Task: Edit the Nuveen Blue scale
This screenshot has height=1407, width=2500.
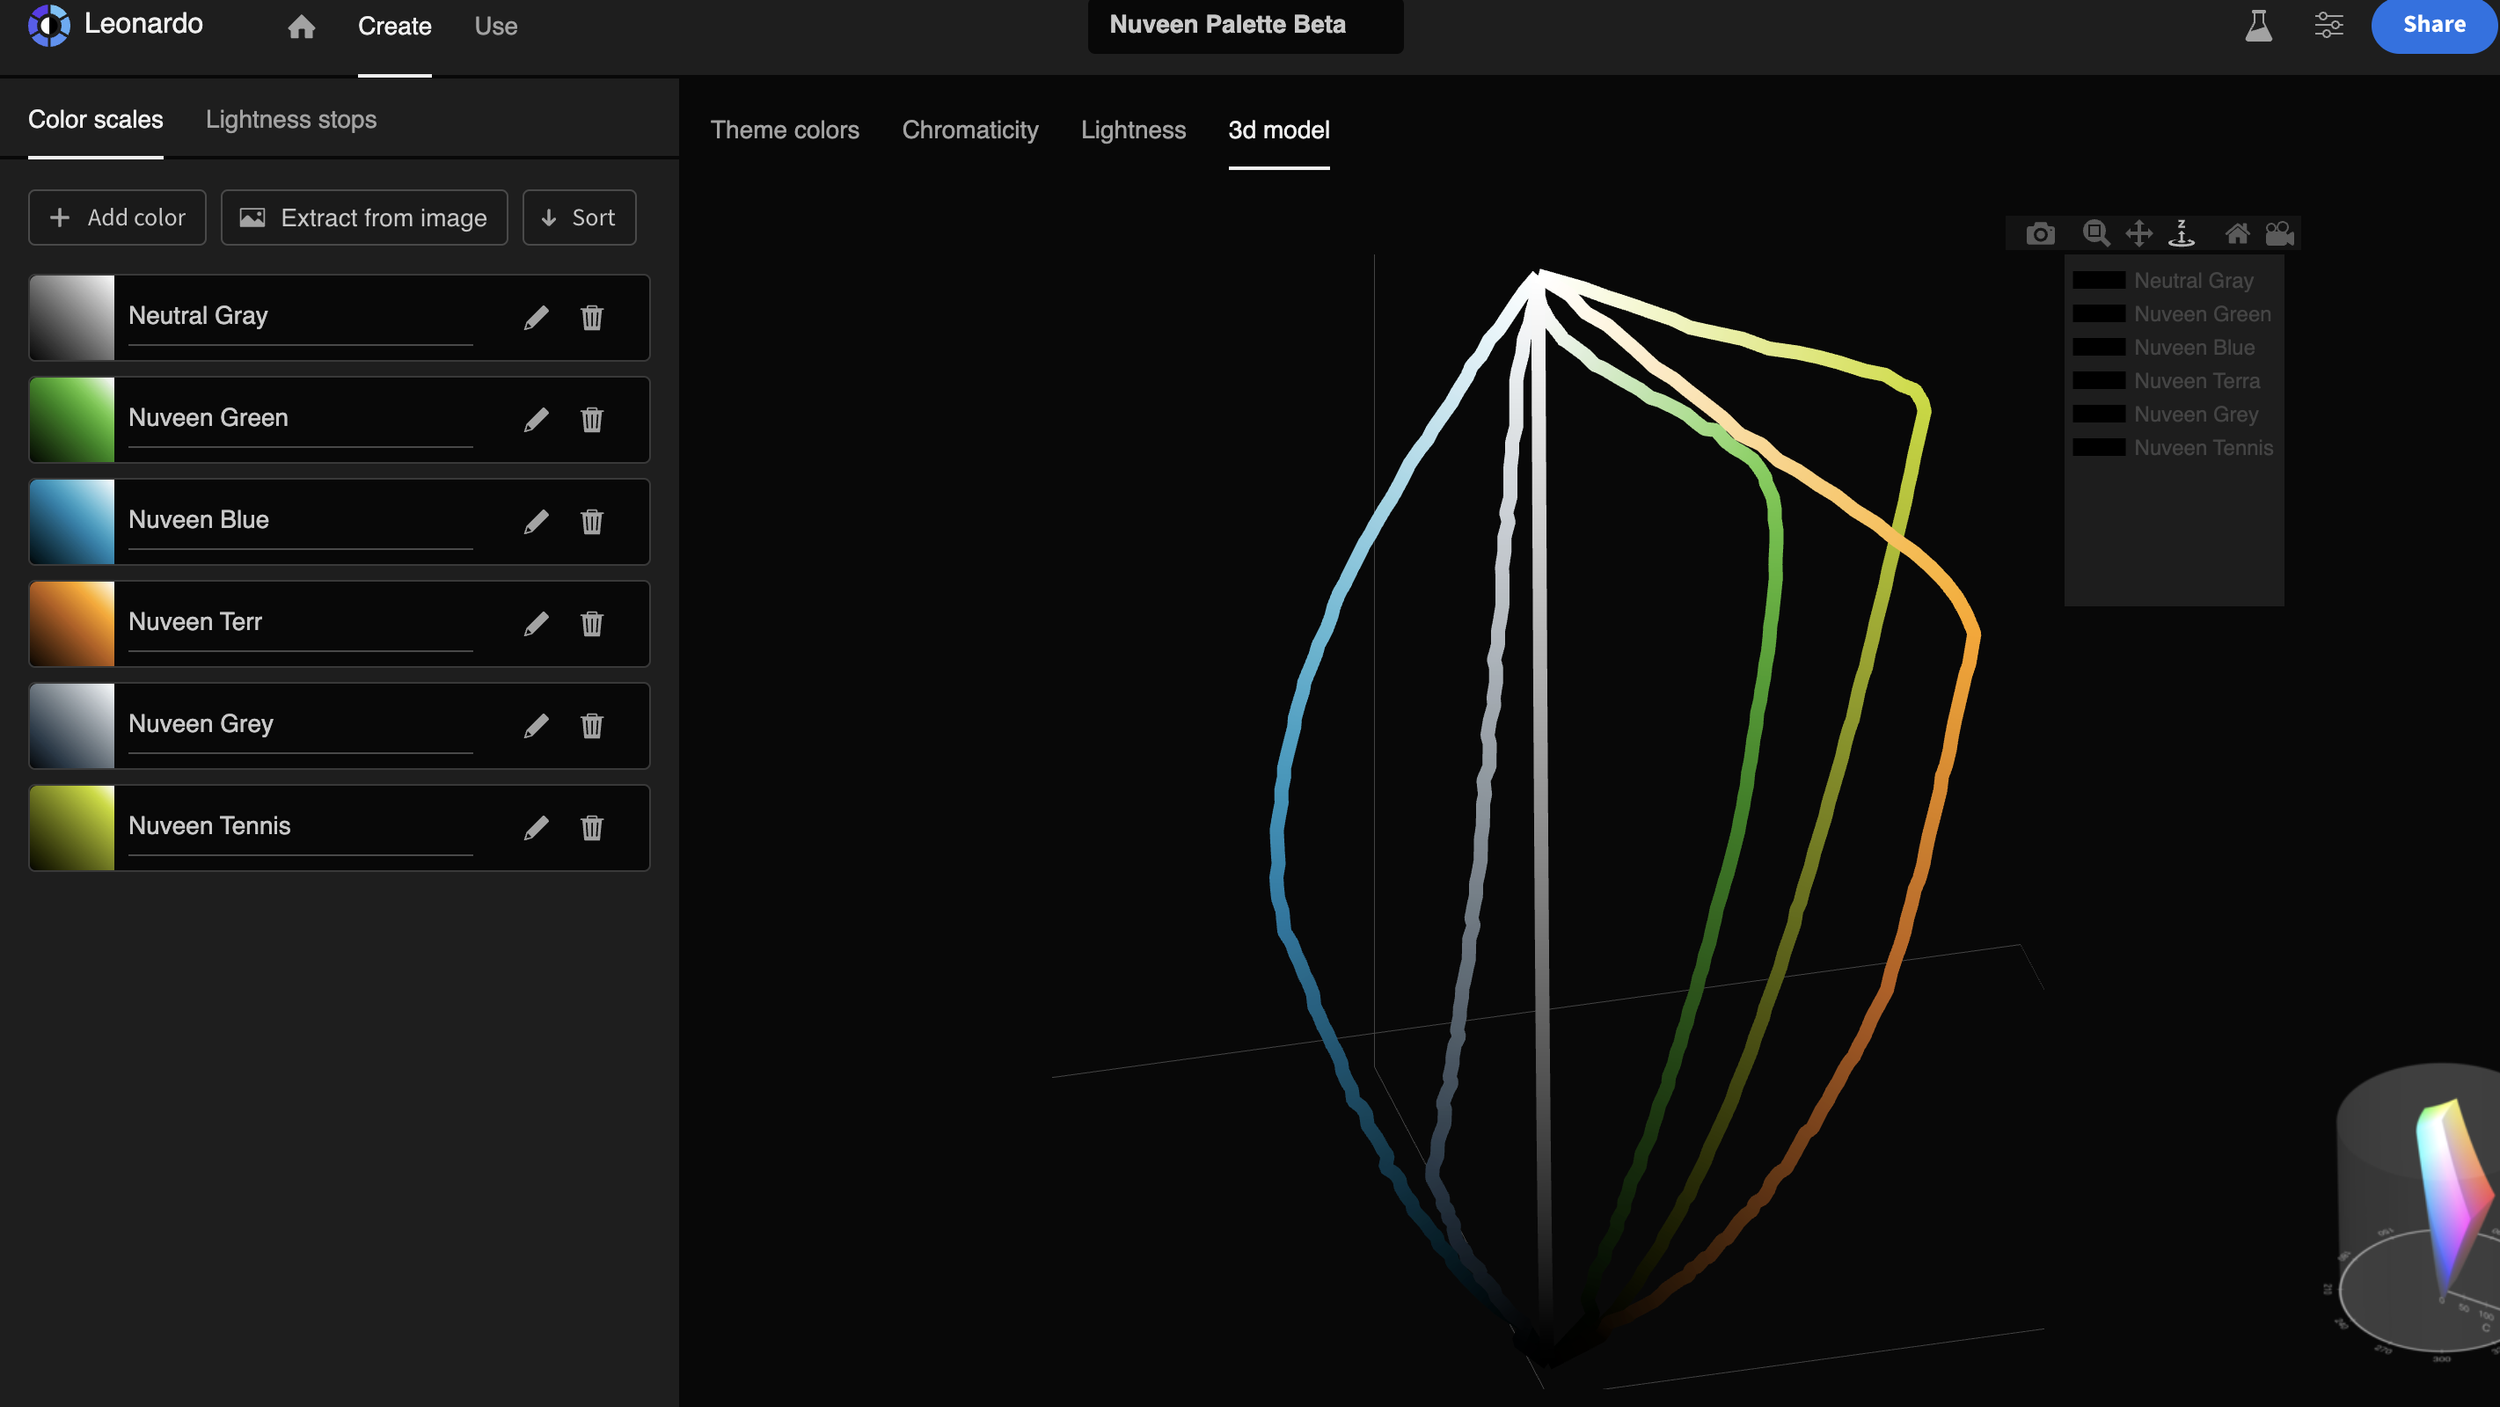Action: (536, 521)
